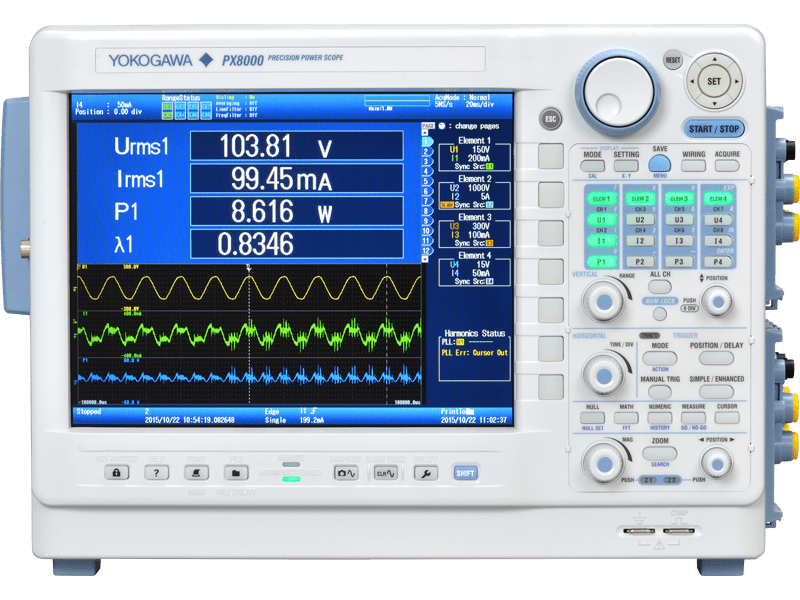Click the round RESET key
The height and width of the screenshot is (600, 800).
pyautogui.click(x=673, y=60)
